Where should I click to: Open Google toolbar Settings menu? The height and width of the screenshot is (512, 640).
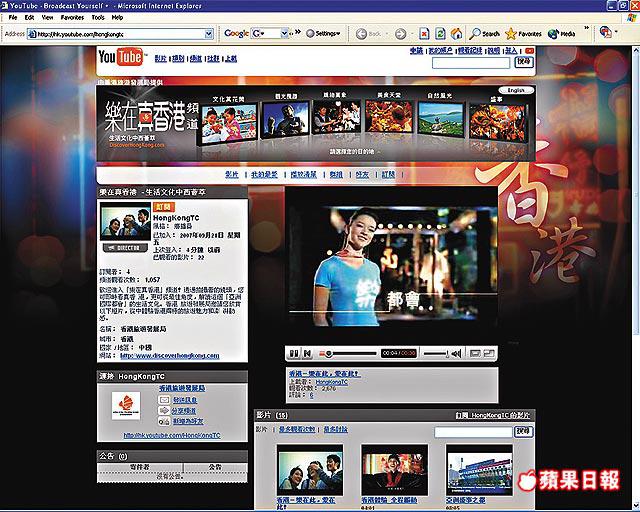coord(323,33)
